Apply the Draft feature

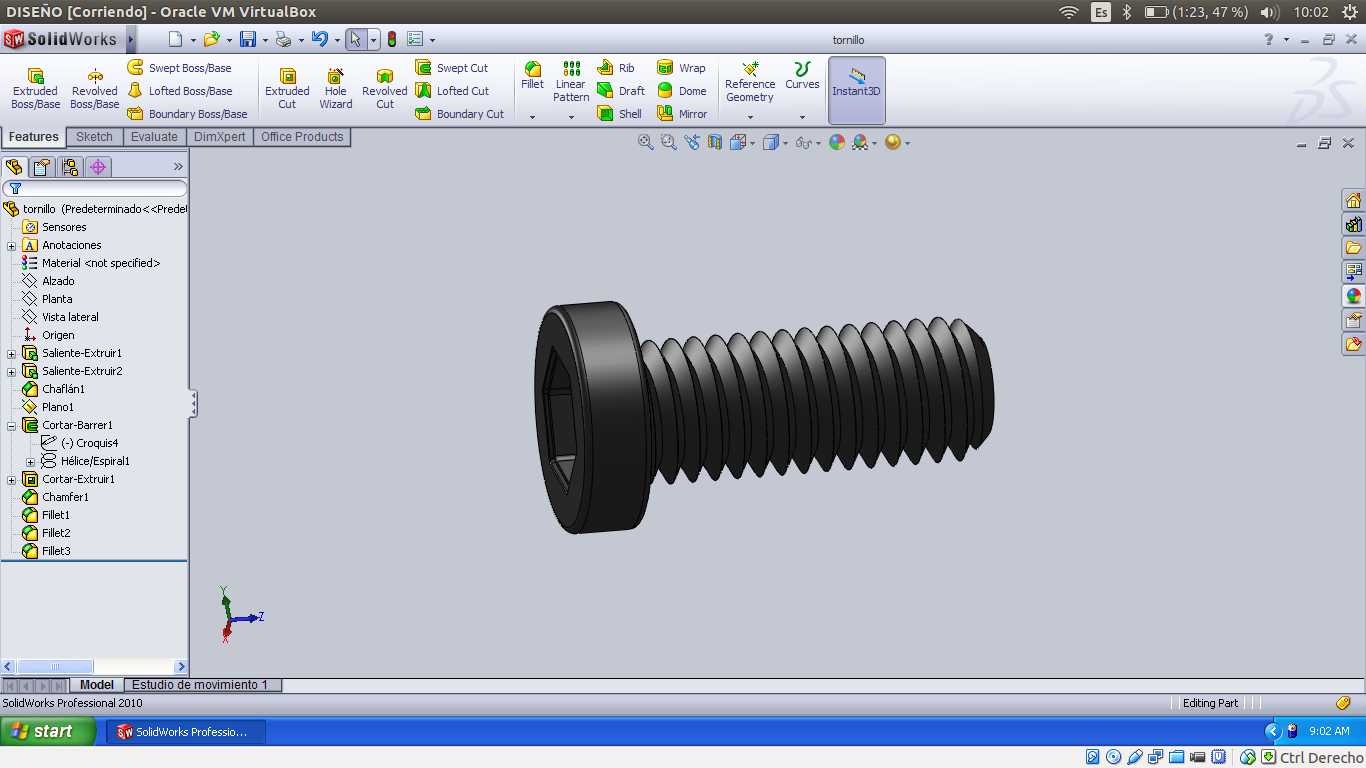(621, 91)
